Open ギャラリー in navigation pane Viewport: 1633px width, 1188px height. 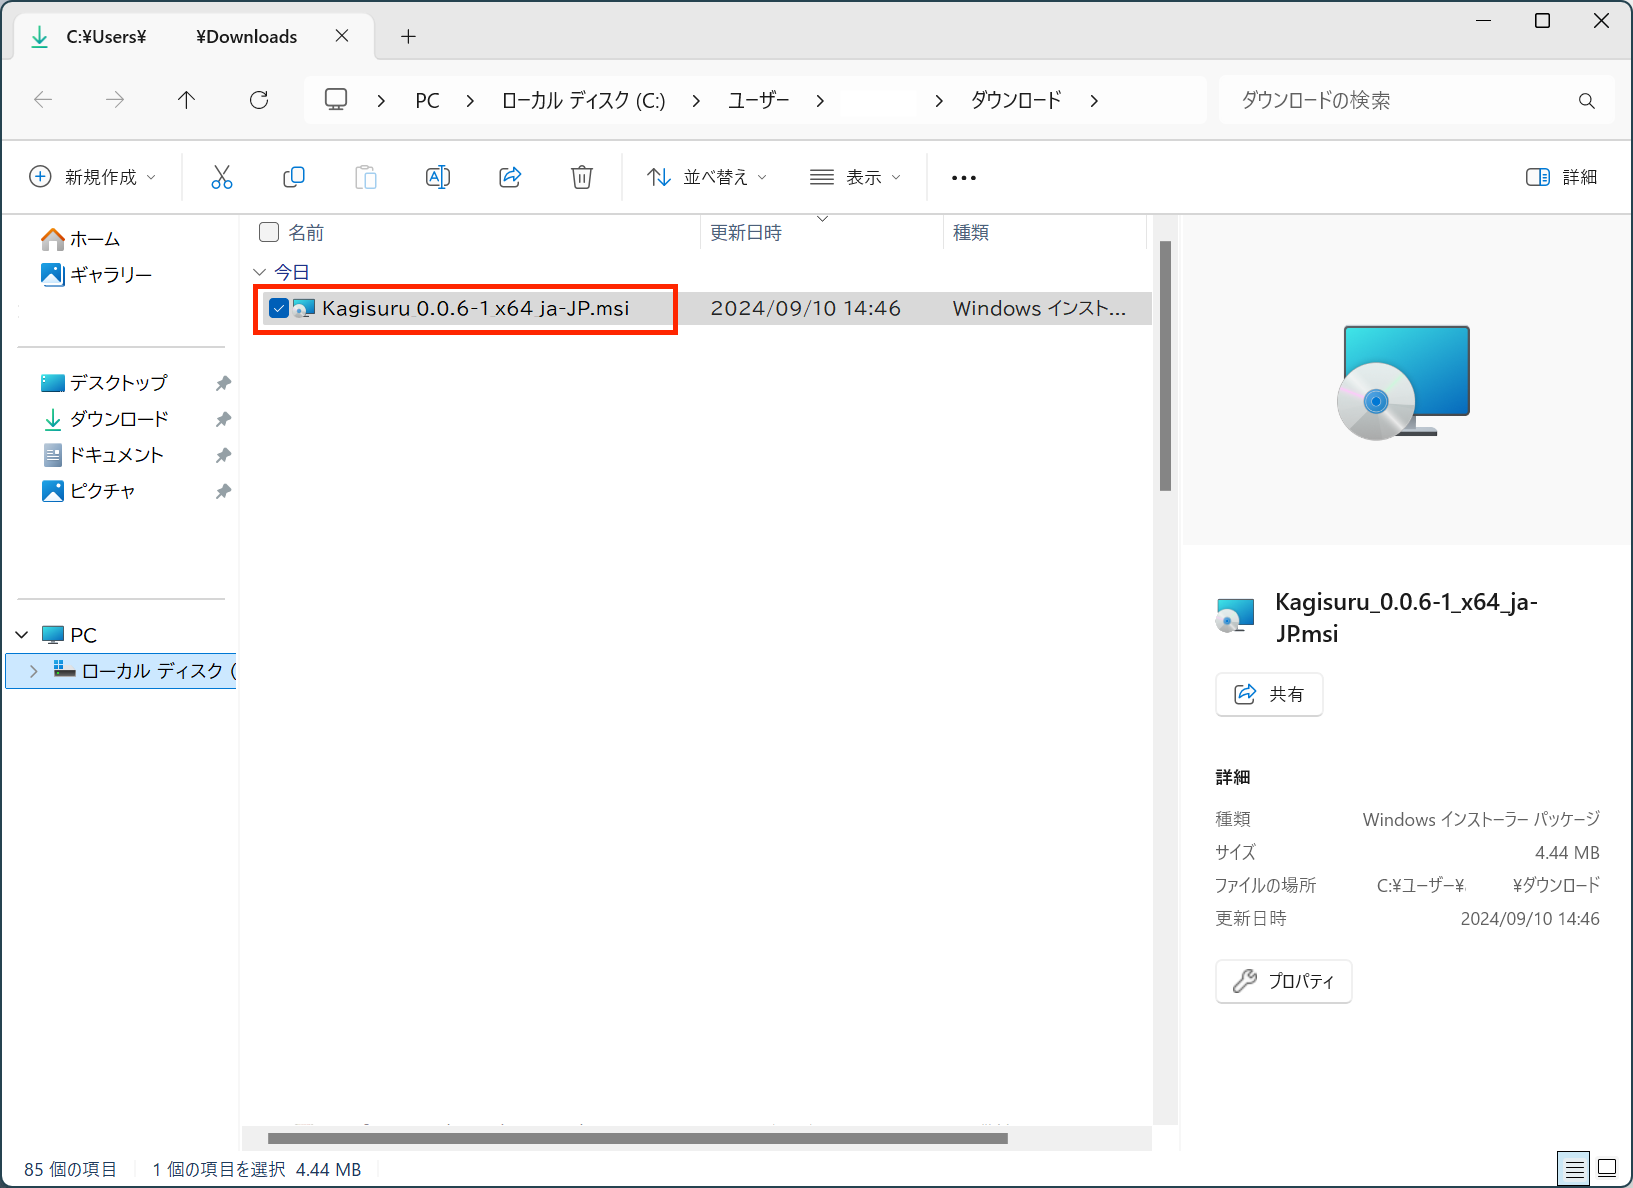click(96, 274)
